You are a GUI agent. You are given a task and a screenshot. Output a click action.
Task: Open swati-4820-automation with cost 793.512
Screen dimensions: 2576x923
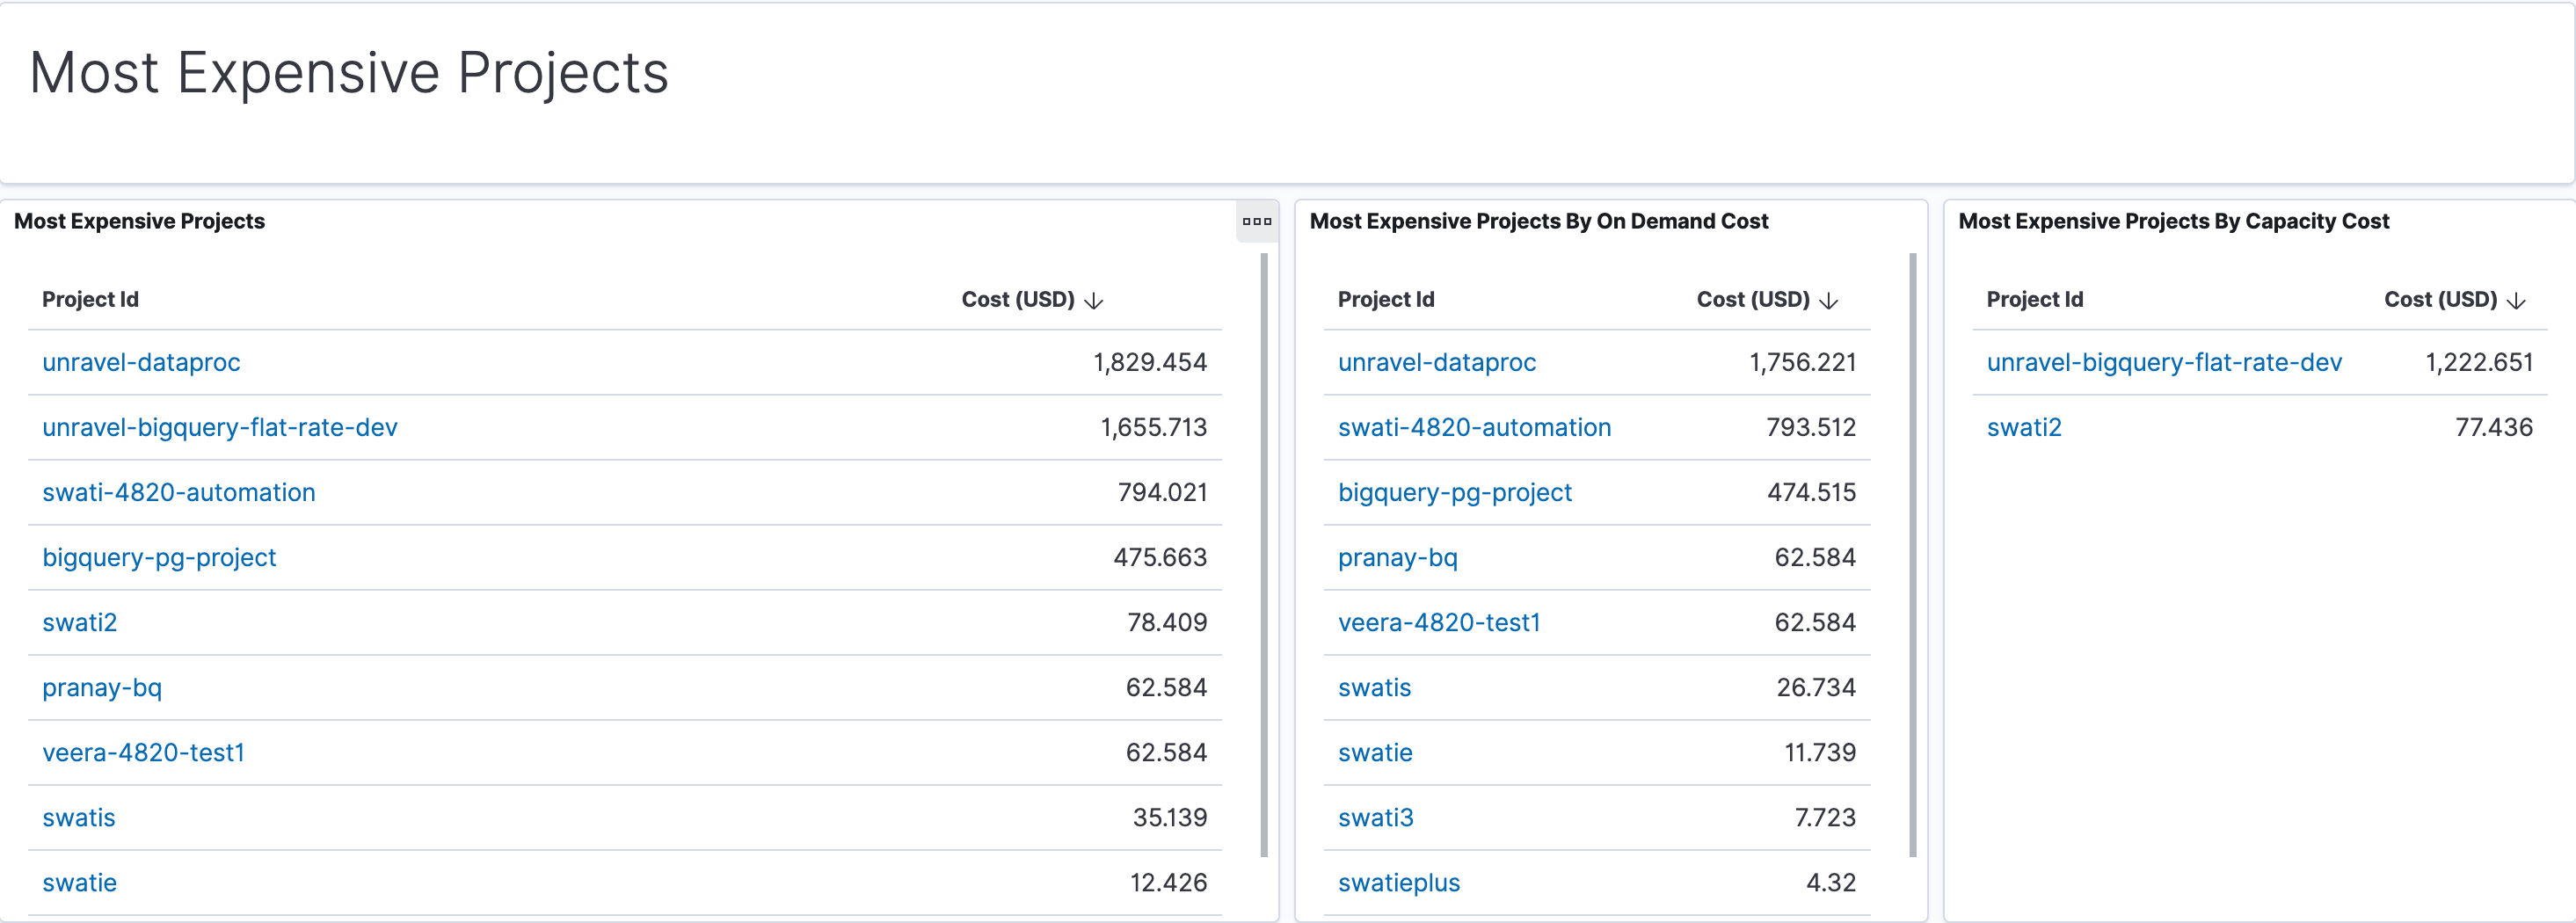(x=1475, y=427)
